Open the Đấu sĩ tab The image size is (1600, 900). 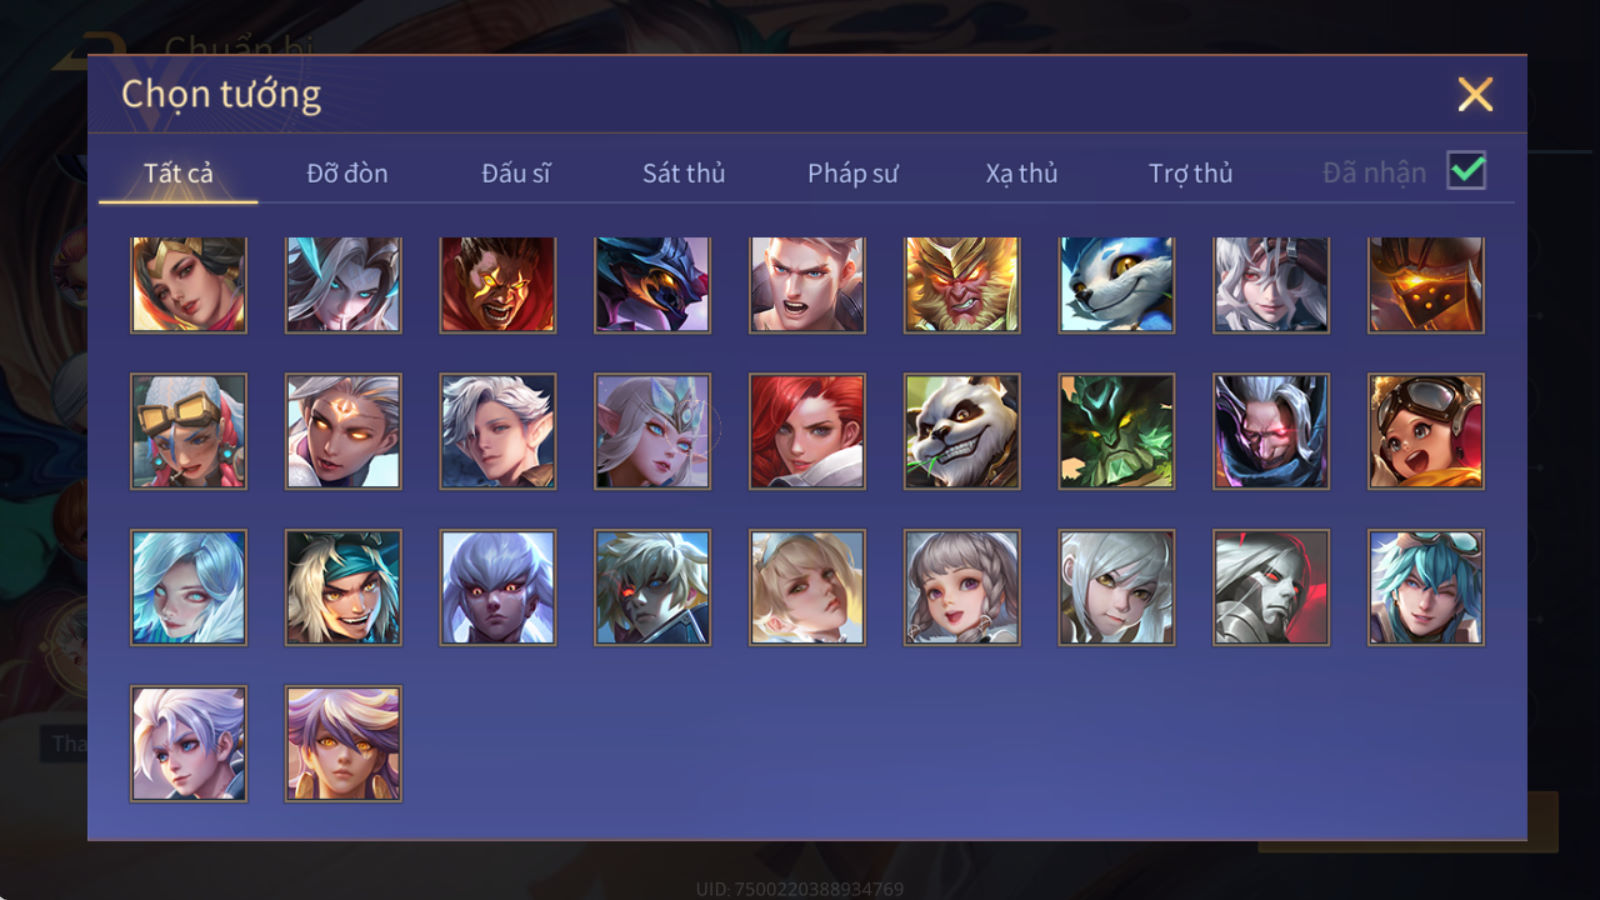pos(516,173)
